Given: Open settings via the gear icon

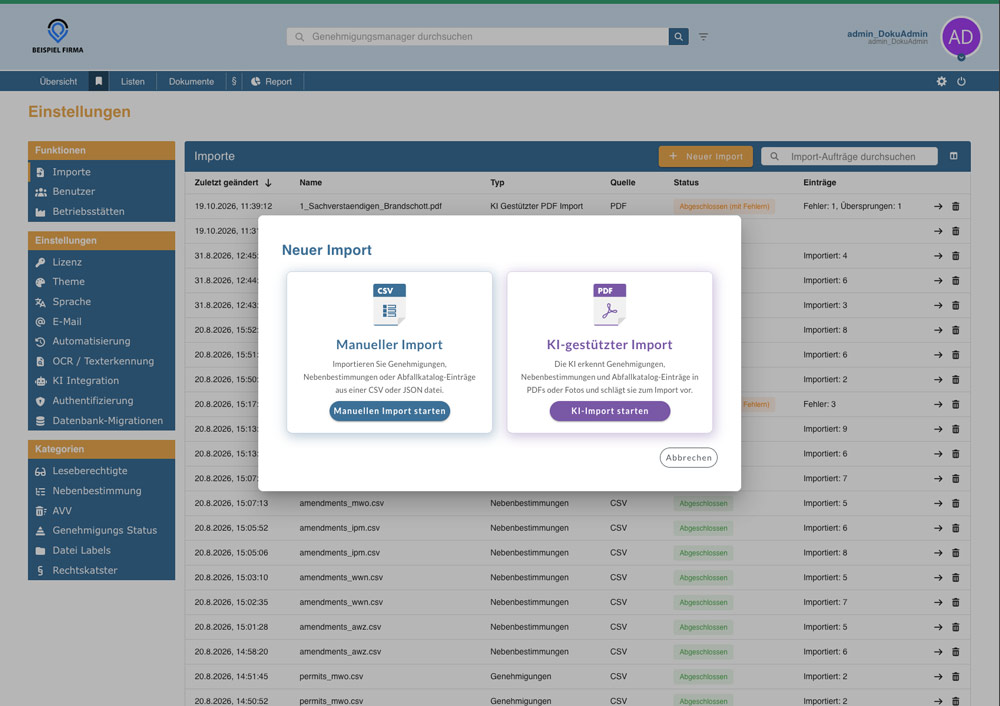Looking at the screenshot, I should [941, 82].
